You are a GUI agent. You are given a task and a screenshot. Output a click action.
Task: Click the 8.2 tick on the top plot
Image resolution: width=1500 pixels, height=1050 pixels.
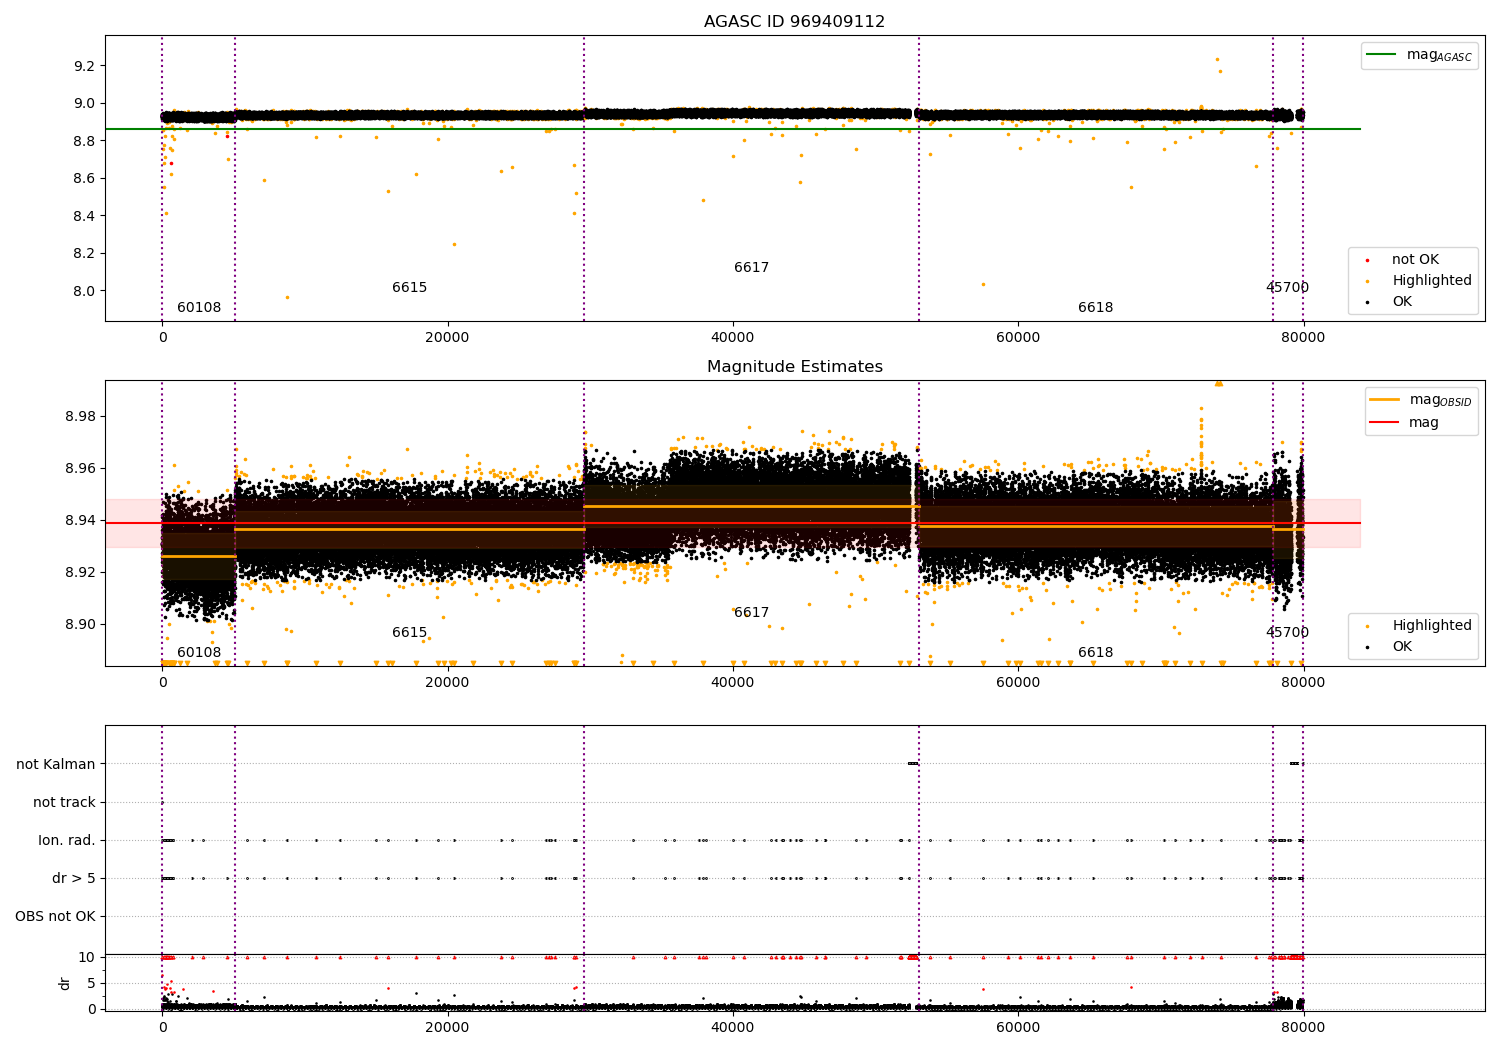tap(84, 253)
